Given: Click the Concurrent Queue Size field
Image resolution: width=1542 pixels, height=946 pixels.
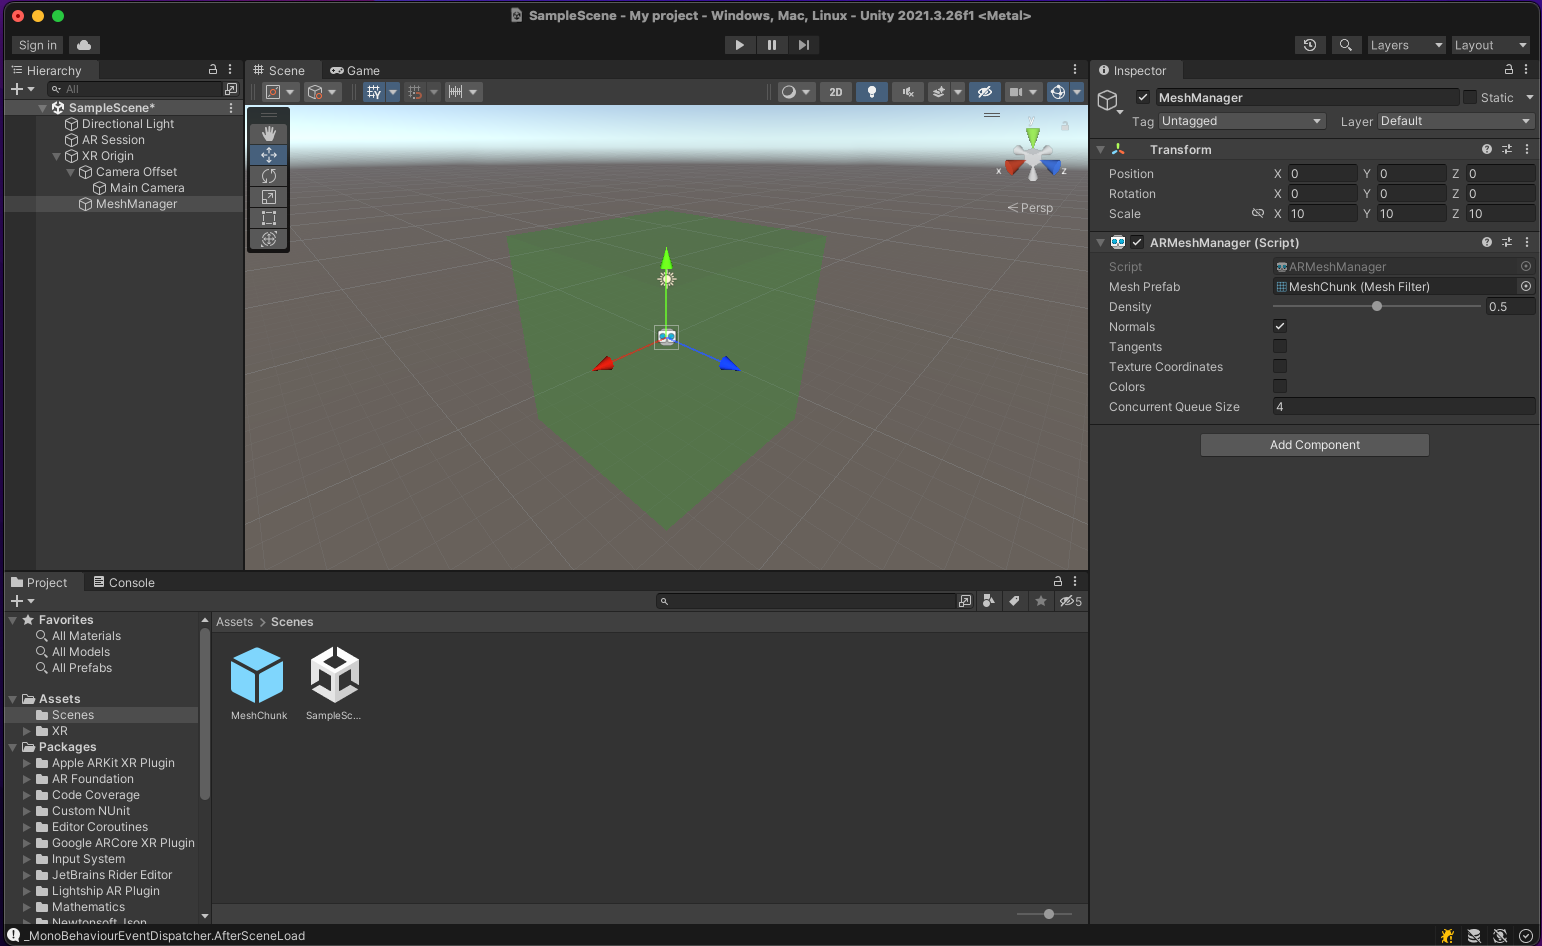Looking at the screenshot, I should point(1403,406).
